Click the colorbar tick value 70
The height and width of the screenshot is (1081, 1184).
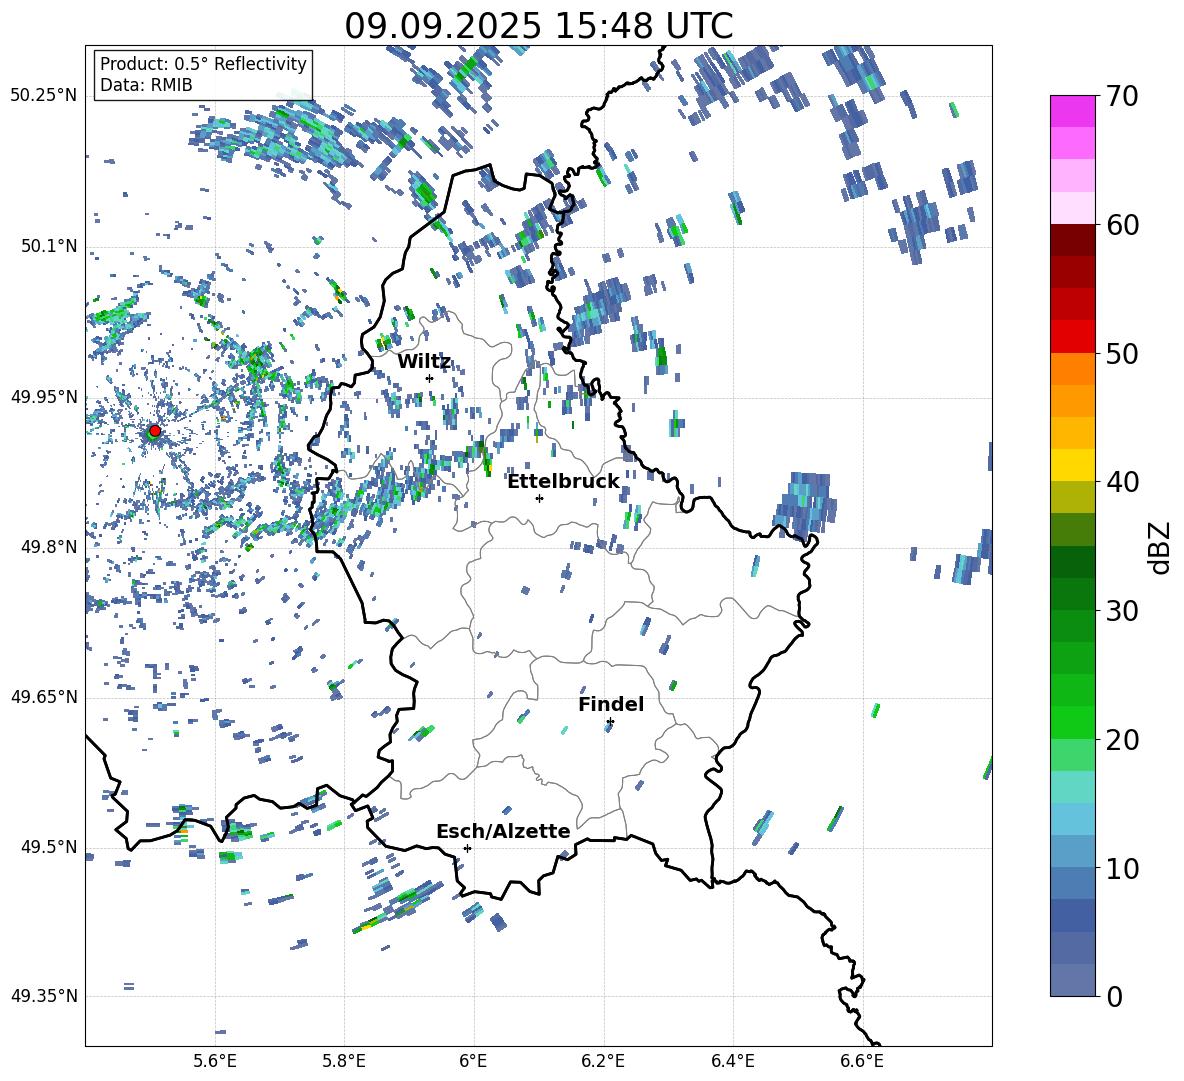tap(1122, 96)
